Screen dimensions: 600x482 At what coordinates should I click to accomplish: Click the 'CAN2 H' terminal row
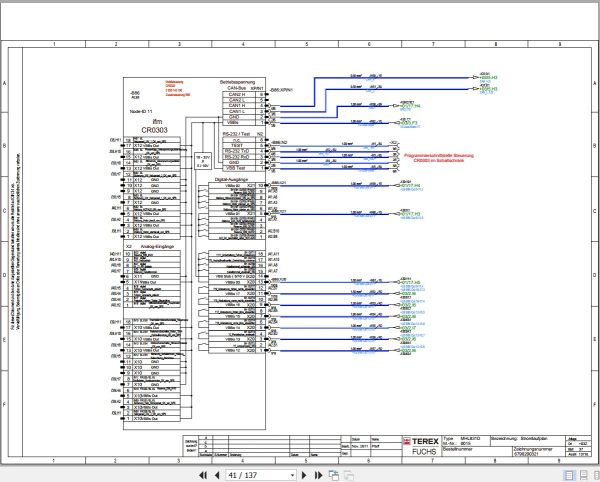[243, 94]
